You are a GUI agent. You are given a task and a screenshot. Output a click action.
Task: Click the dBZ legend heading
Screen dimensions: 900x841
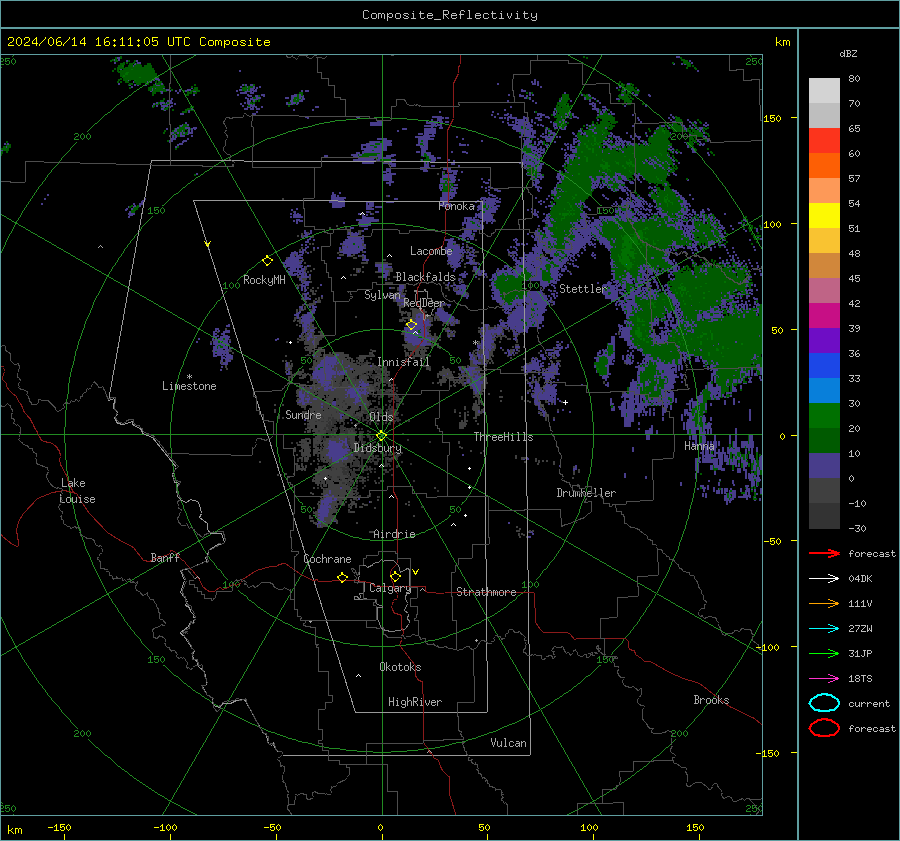pyautogui.click(x=848, y=53)
